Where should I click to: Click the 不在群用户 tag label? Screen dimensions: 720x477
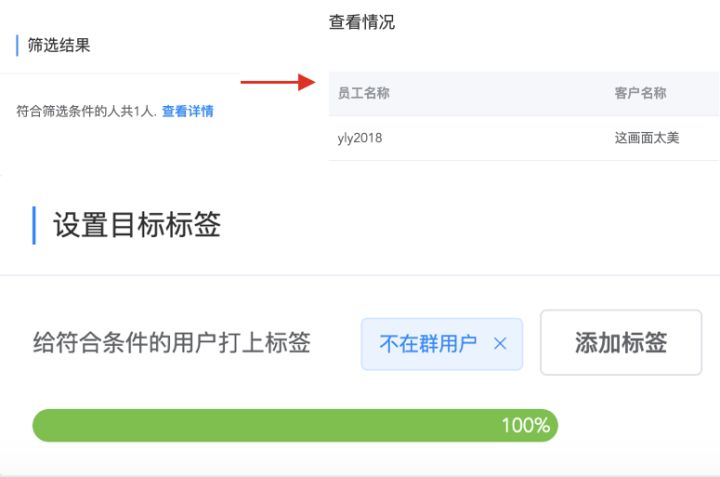pyautogui.click(x=428, y=344)
